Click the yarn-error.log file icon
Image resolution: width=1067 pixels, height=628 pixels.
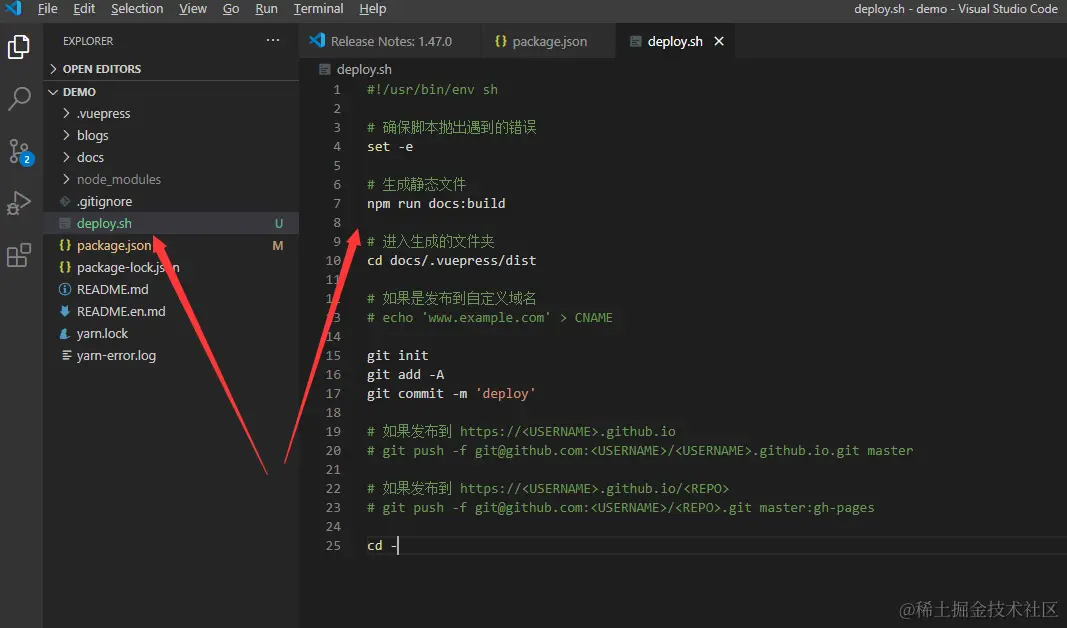(x=66, y=355)
